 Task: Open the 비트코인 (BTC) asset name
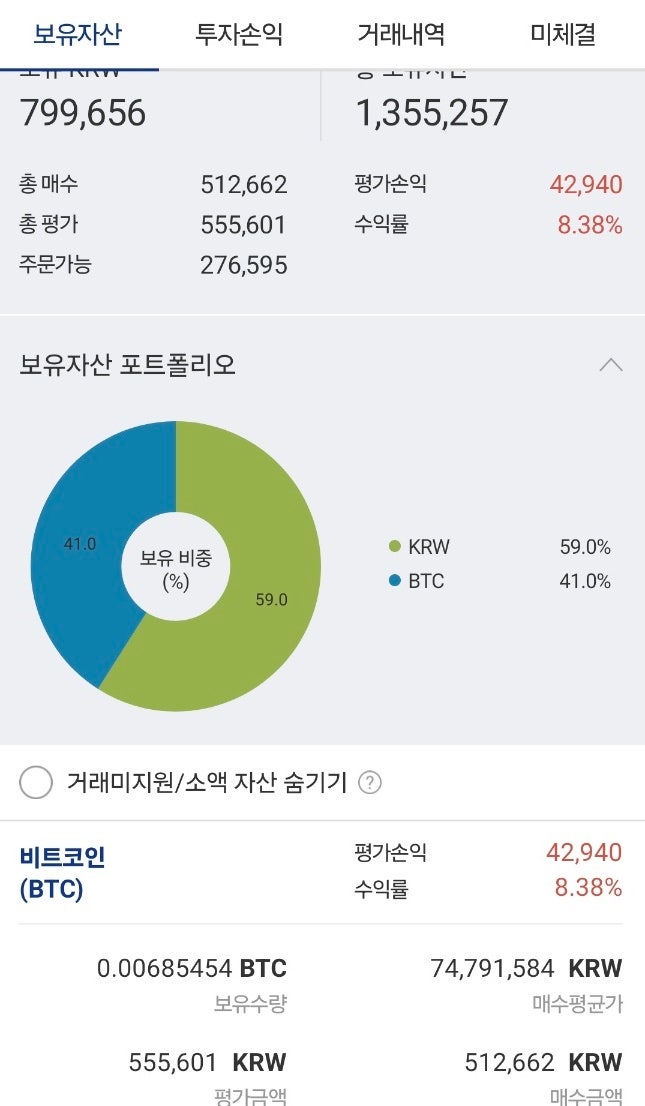[x=62, y=872]
